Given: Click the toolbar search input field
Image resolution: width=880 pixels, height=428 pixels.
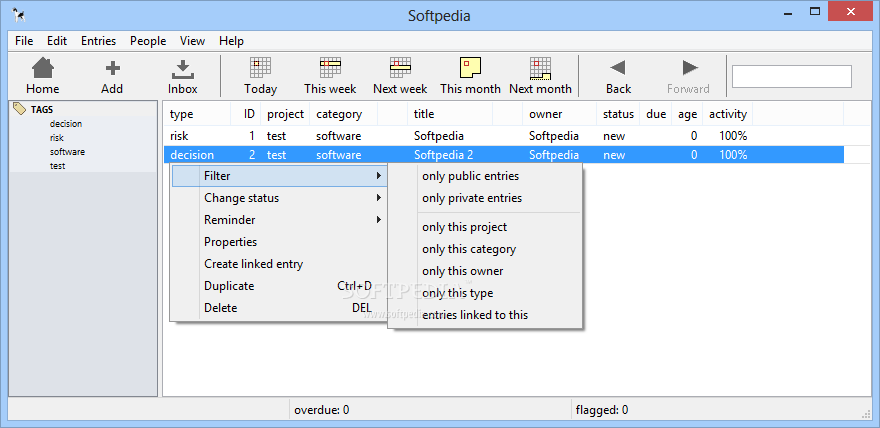Looking at the screenshot, I should [792, 77].
